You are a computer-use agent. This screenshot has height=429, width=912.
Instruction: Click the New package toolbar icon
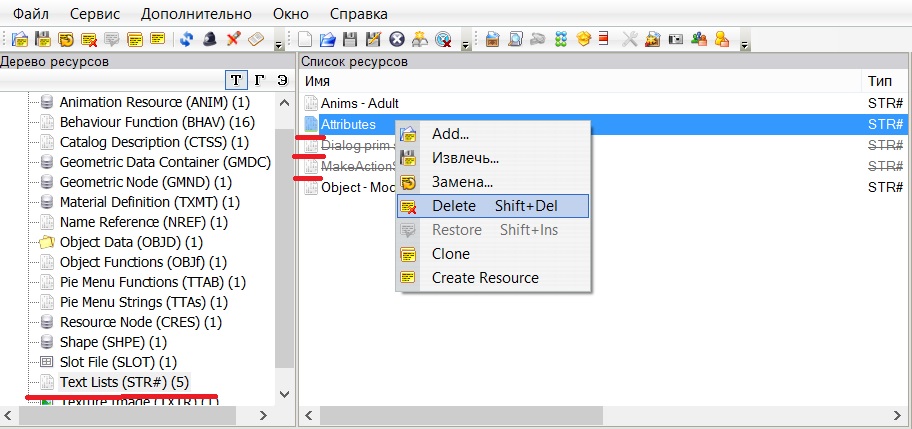tap(307, 40)
